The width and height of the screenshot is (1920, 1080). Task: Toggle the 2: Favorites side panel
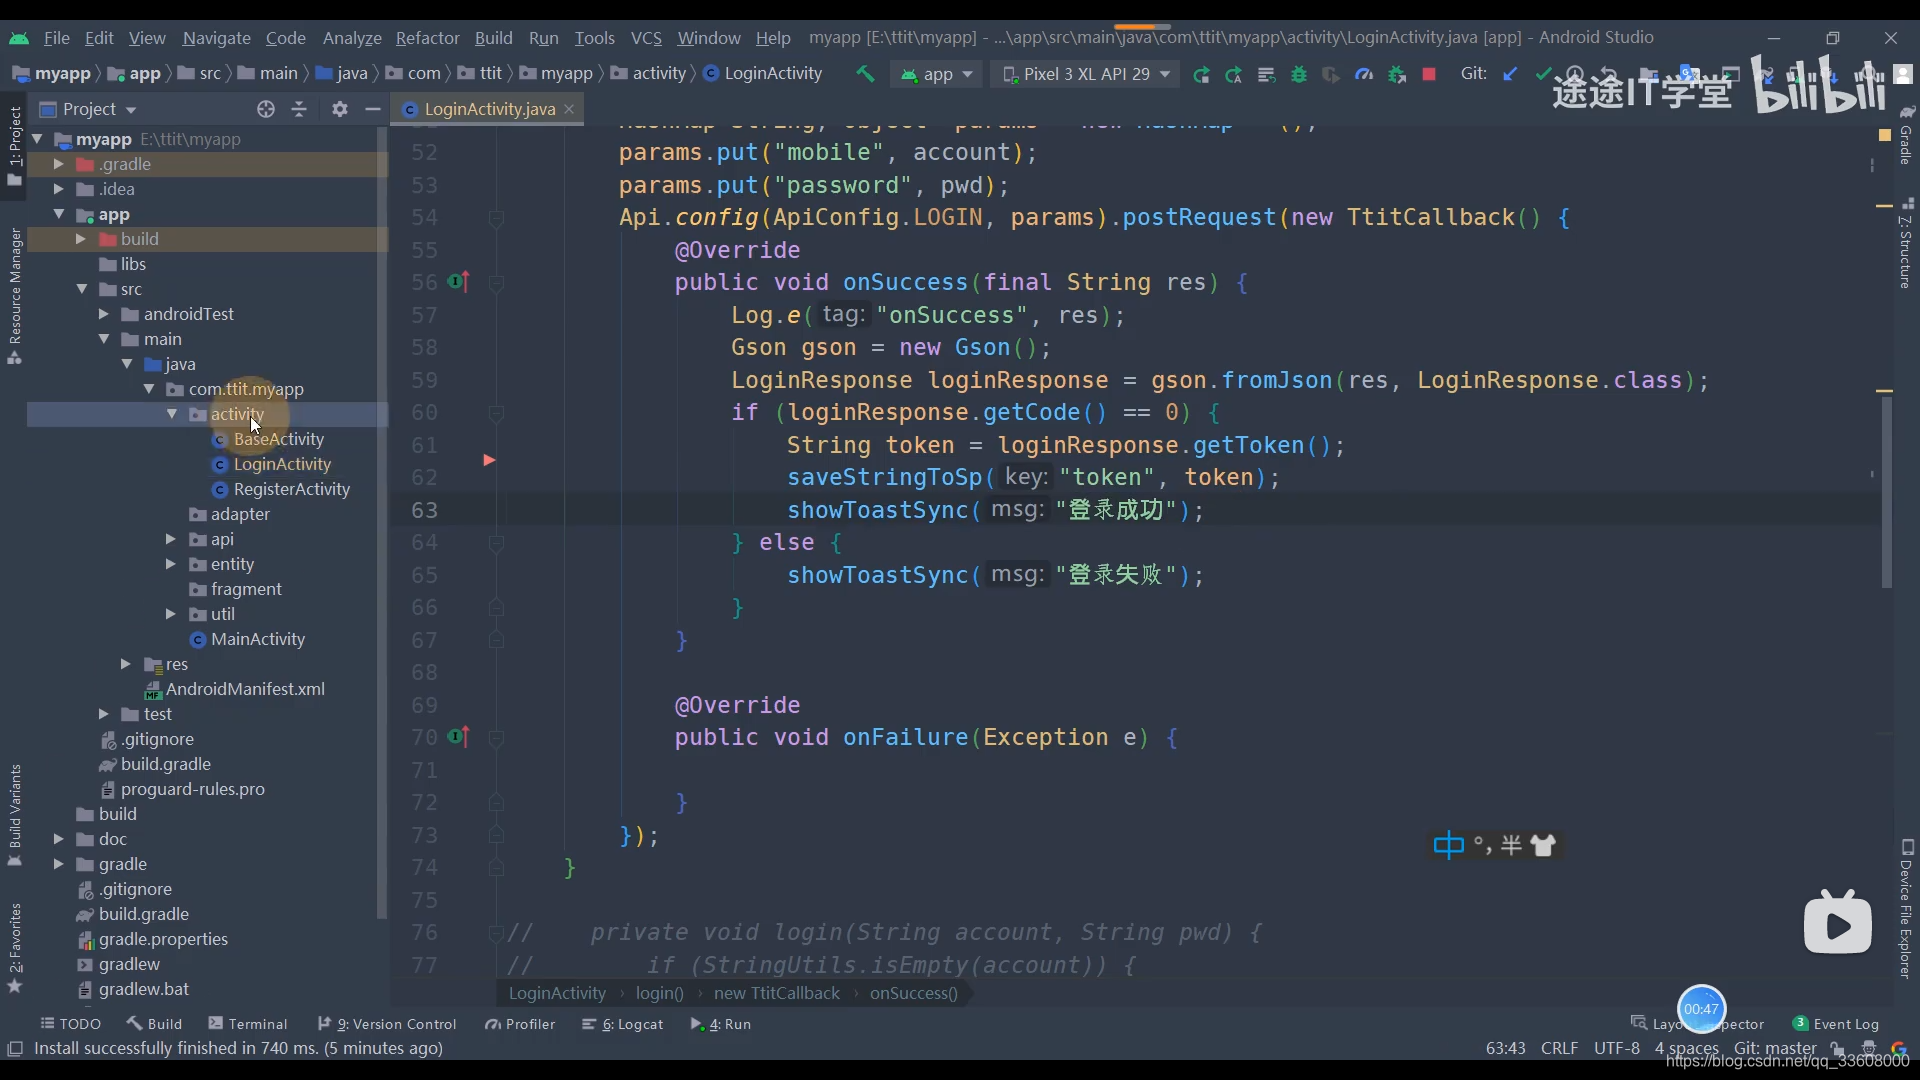click(x=14, y=947)
